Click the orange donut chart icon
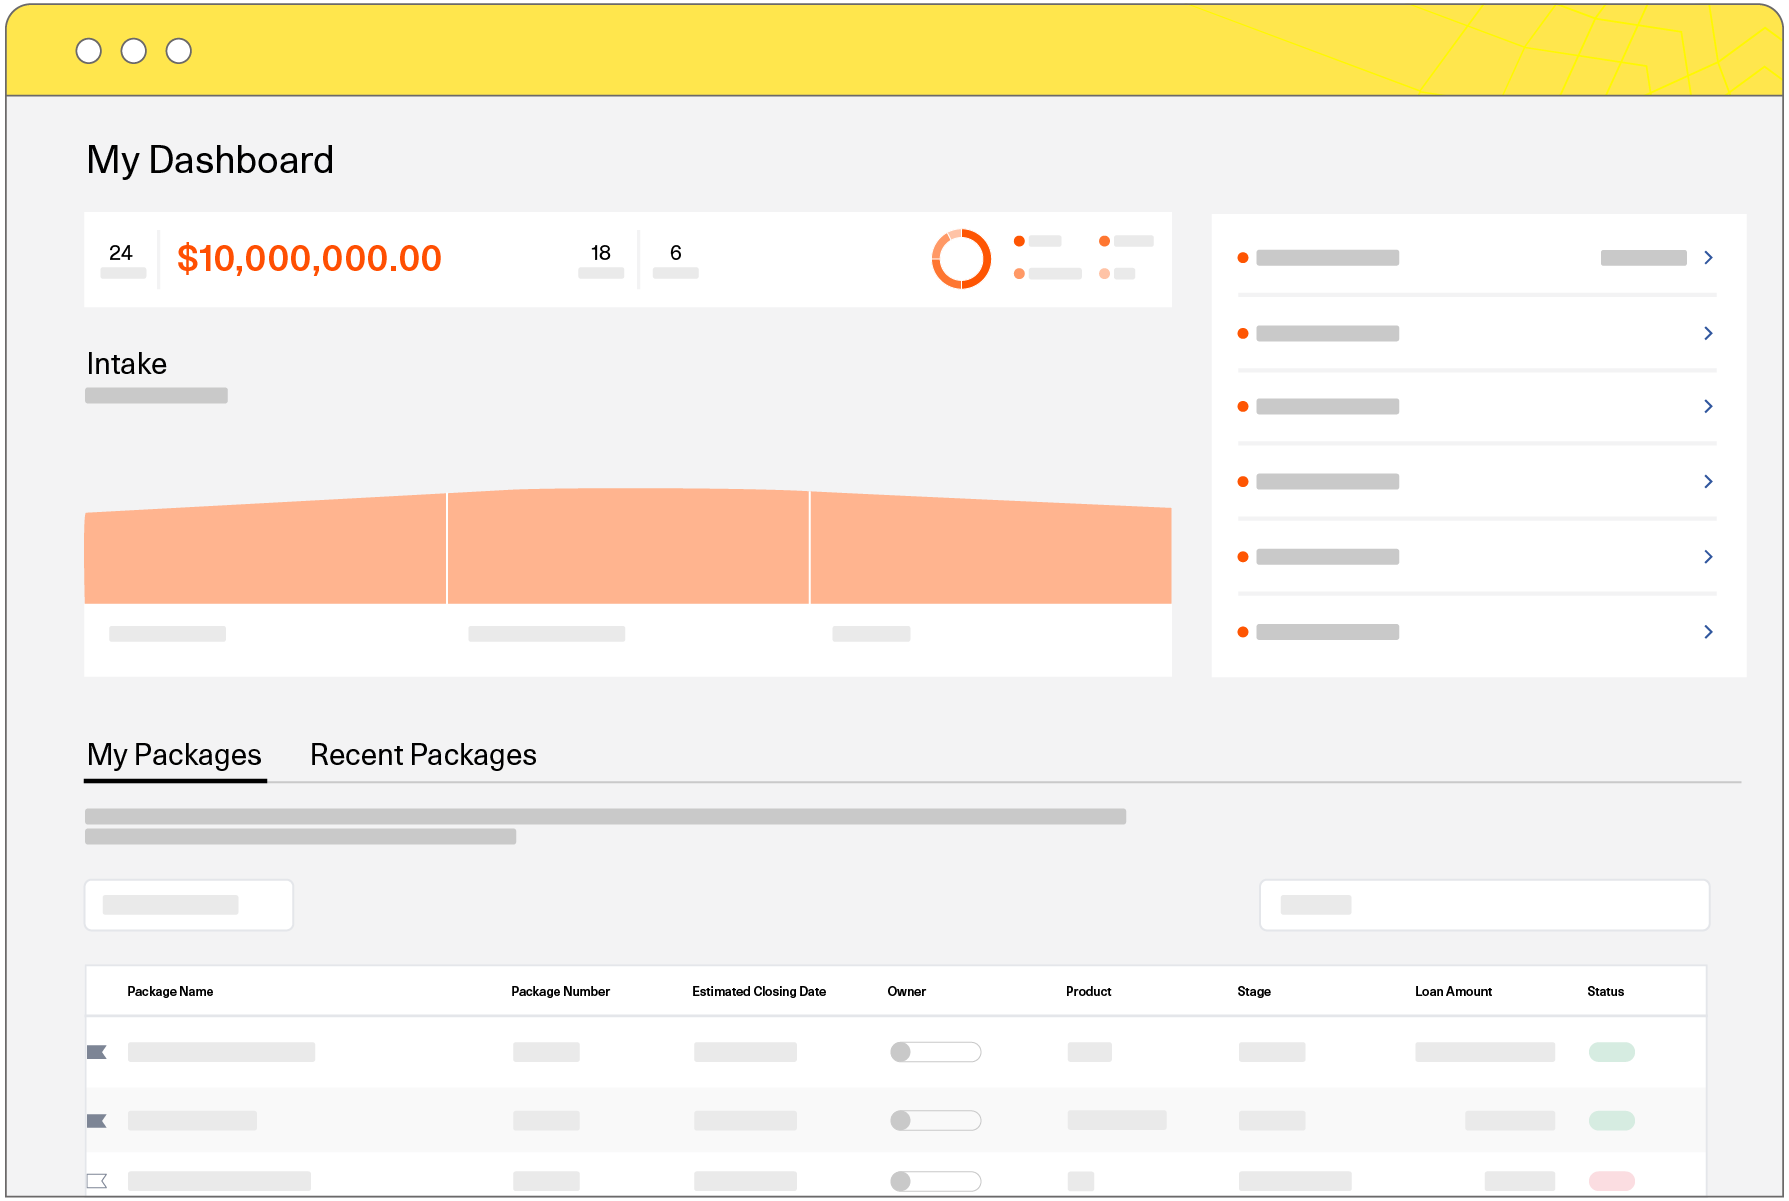 [x=961, y=259]
